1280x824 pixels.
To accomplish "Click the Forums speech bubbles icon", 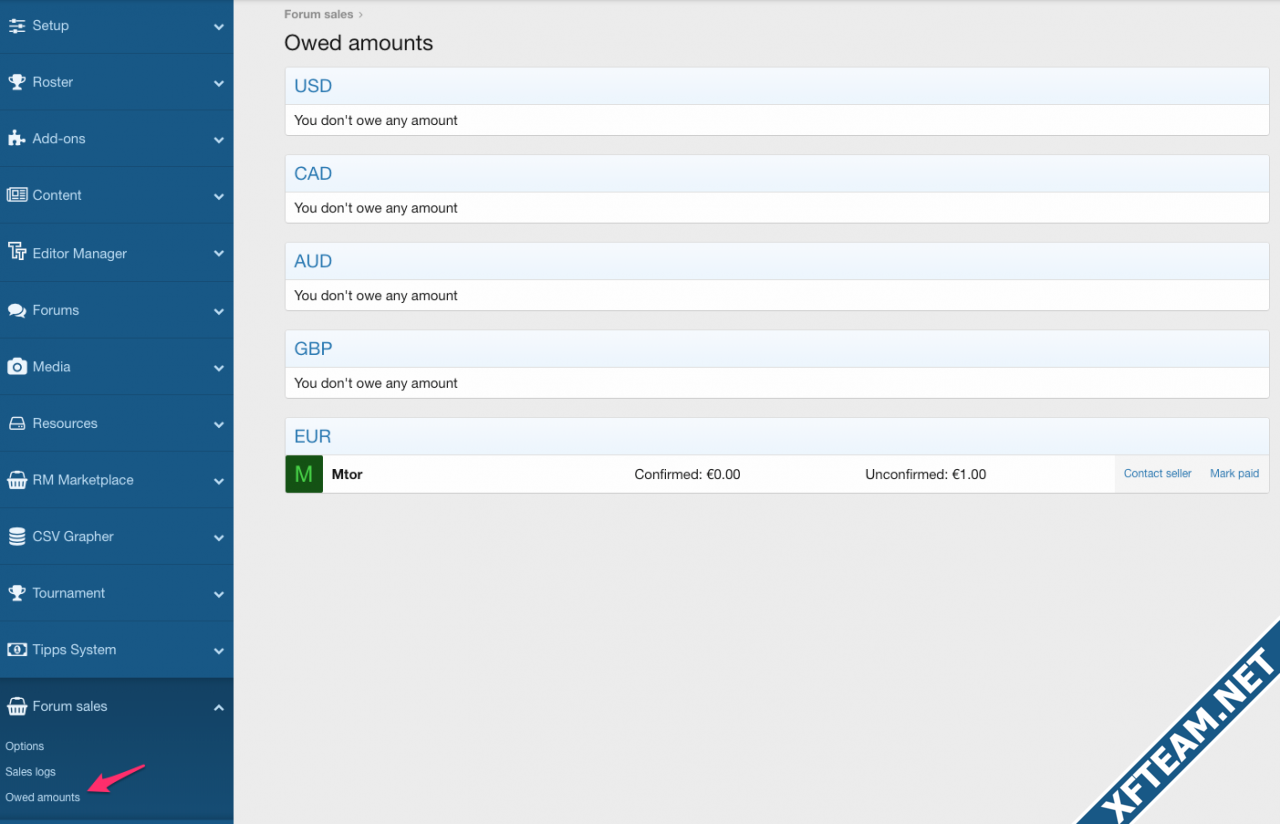I will tap(17, 310).
